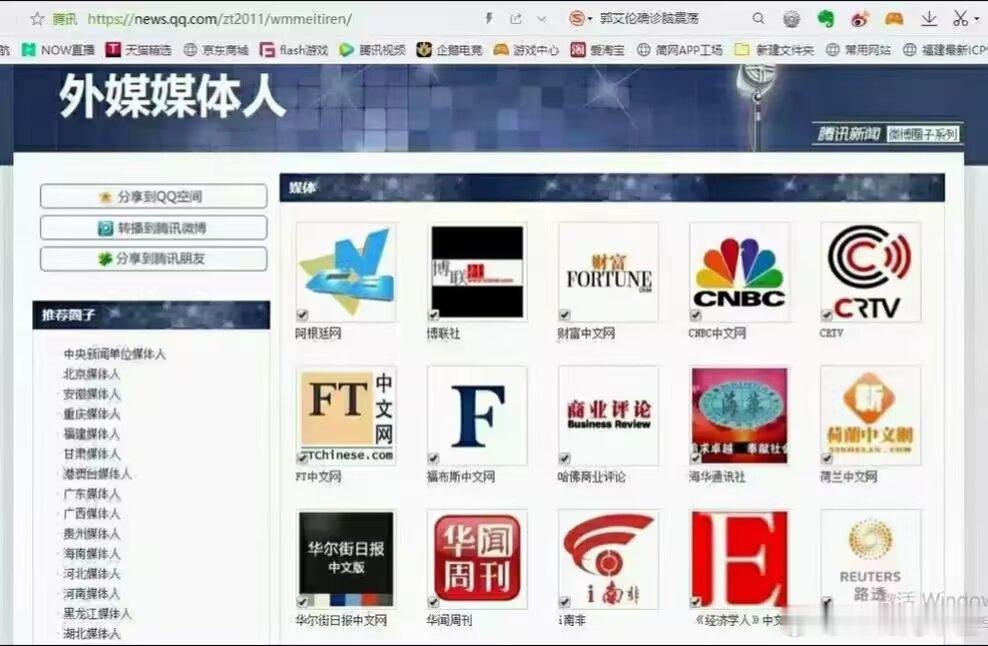Click the share icon beside the address bar
The image size is (988, 646).
pyautogui.click(x=515, y=19)
